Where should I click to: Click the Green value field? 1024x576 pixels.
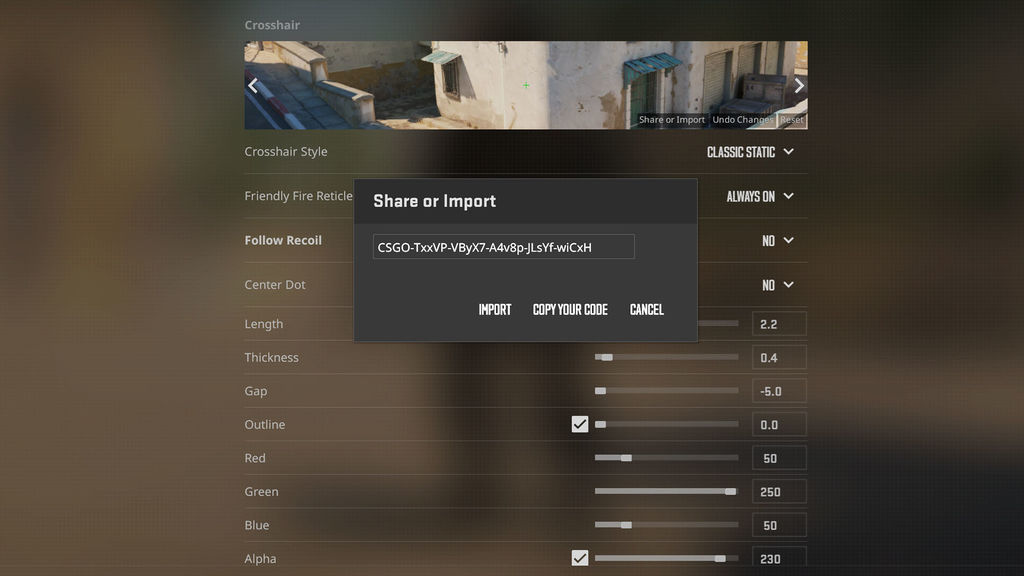click(x=779, y=492)
